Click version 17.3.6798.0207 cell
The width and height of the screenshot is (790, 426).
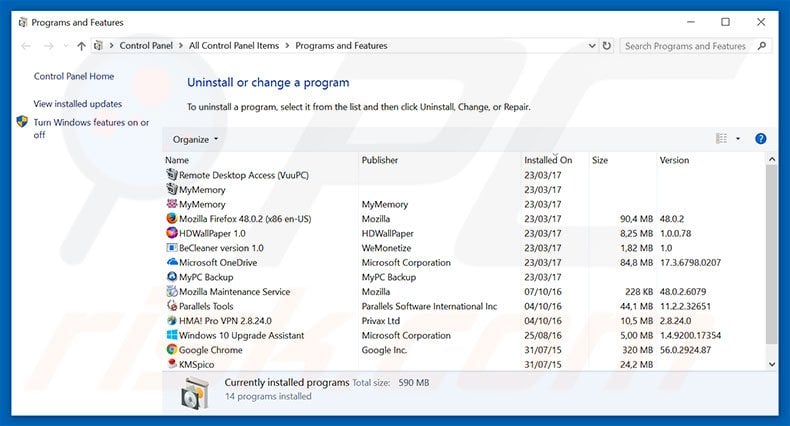[x=690, y=262]
